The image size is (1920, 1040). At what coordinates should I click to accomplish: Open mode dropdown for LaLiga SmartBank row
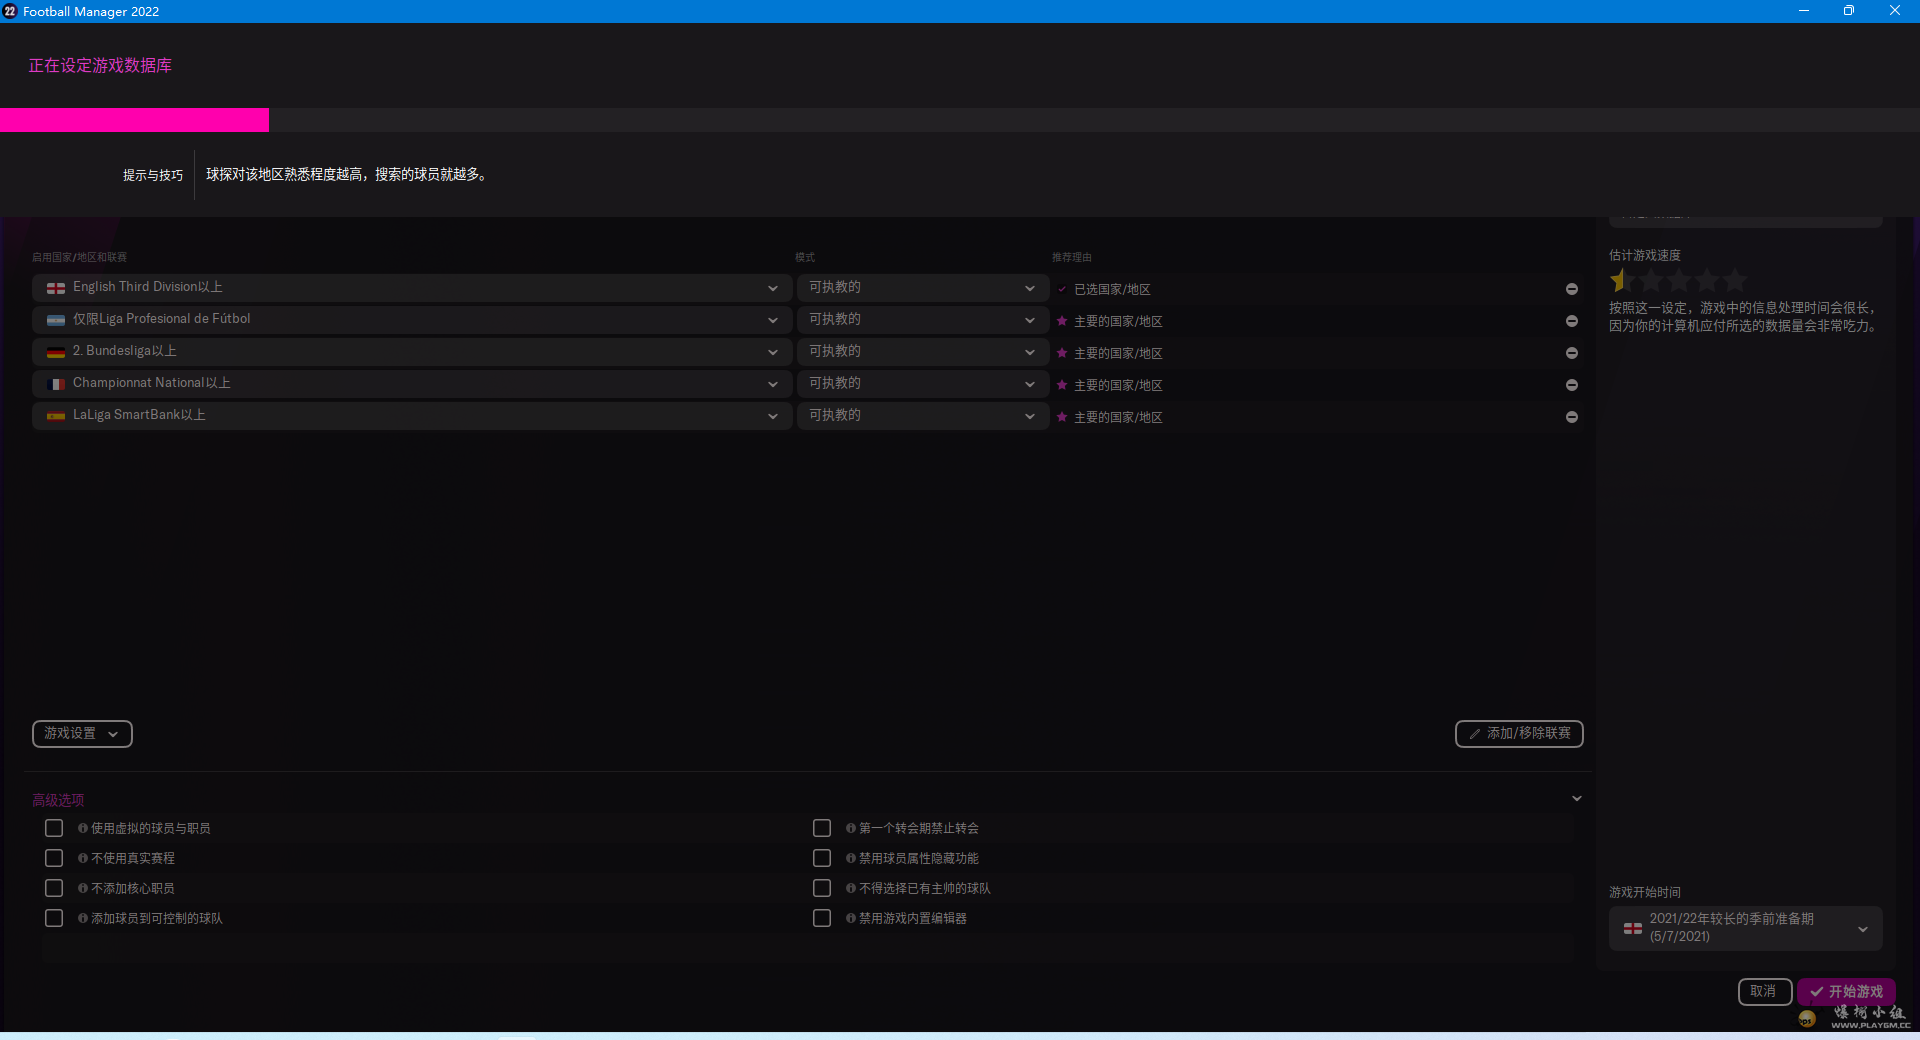[x=922, y=416]
